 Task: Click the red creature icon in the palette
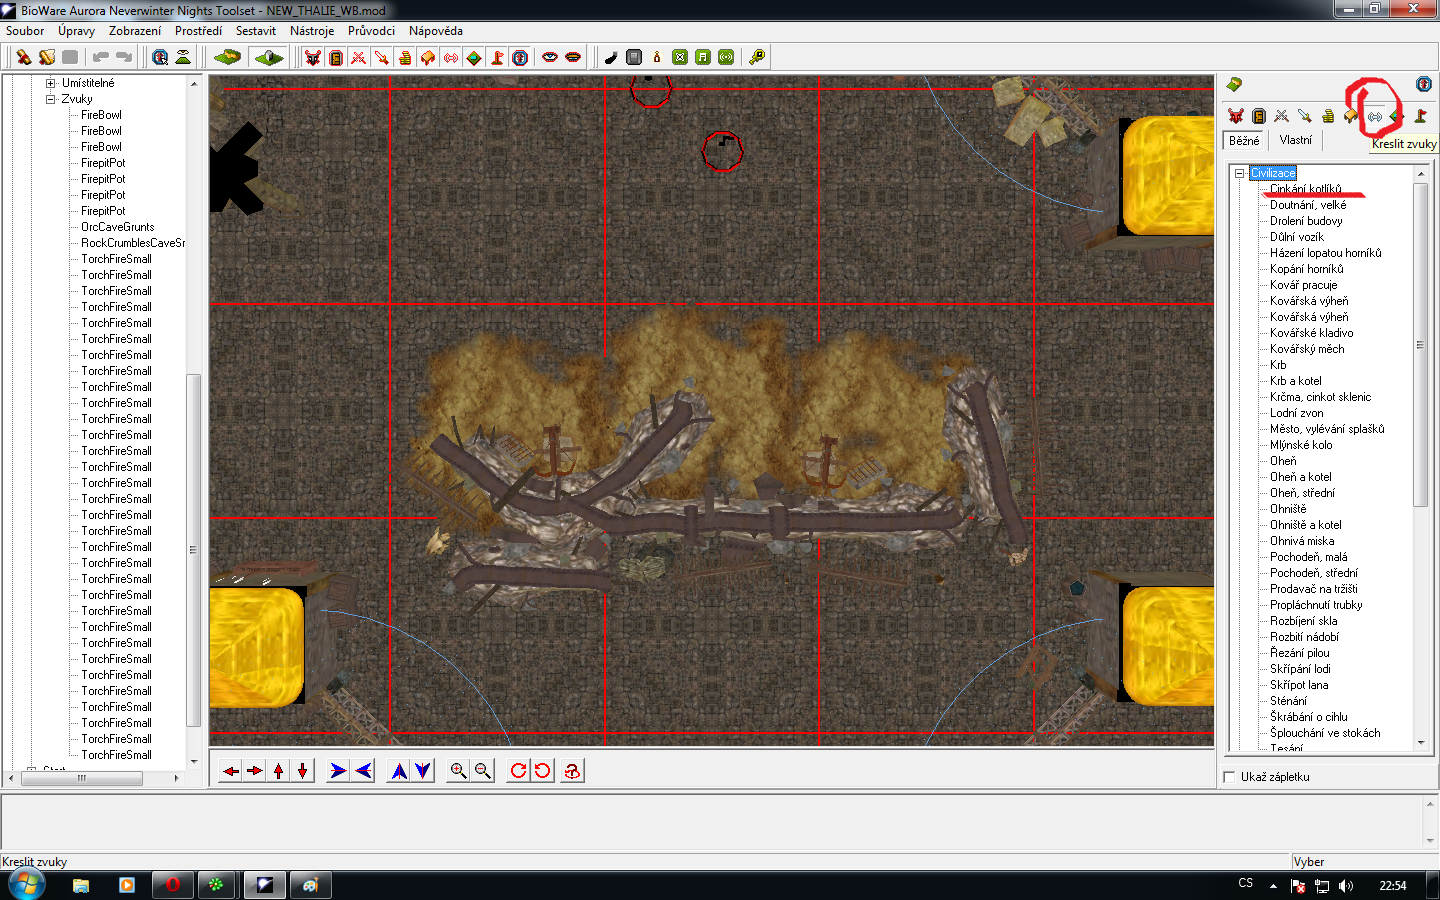coord(1236,116)
